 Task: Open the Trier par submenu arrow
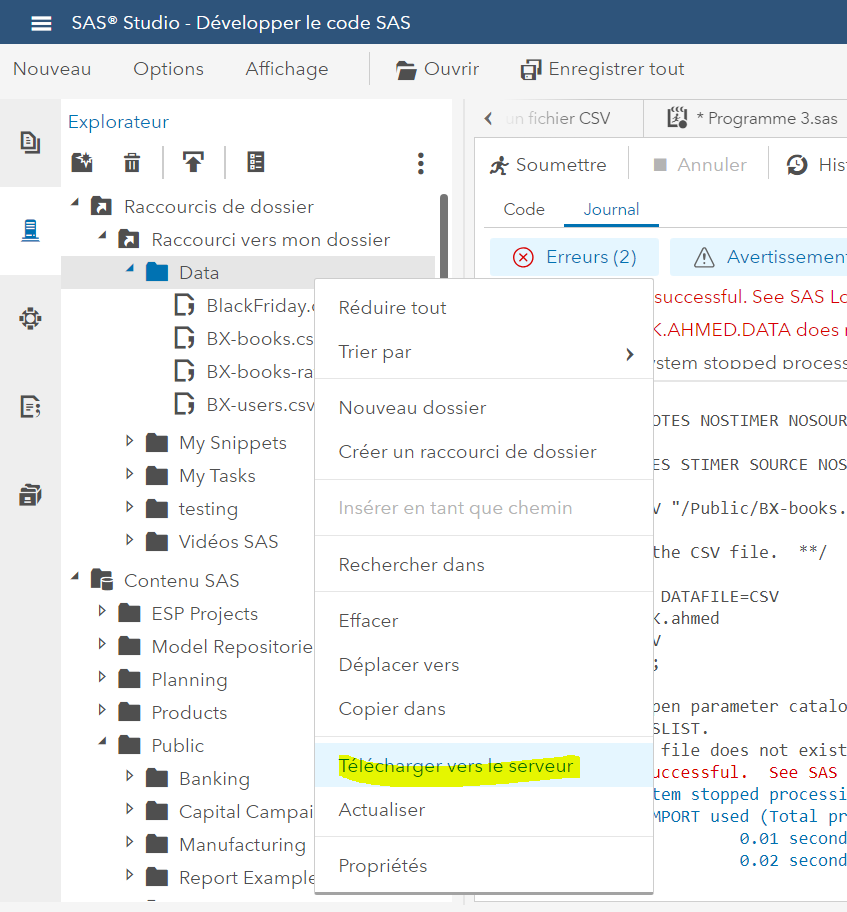(629, 354)
